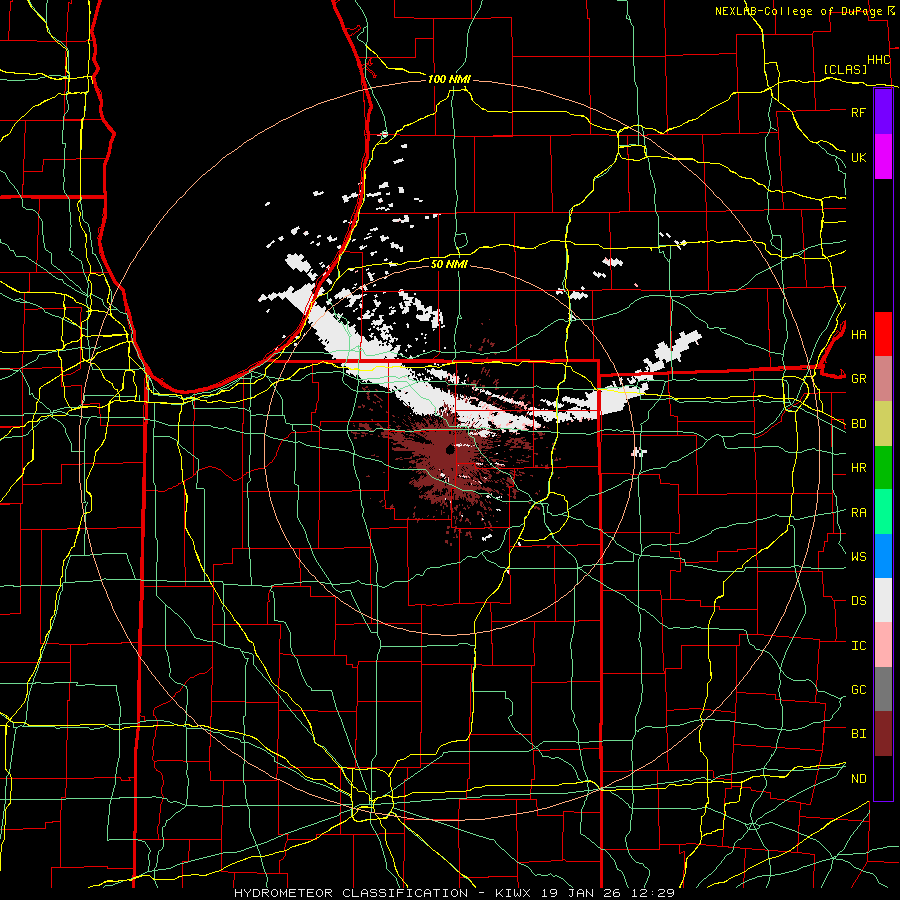
Task: Click the 12:29 timestamp
Action: pos(655,893)
